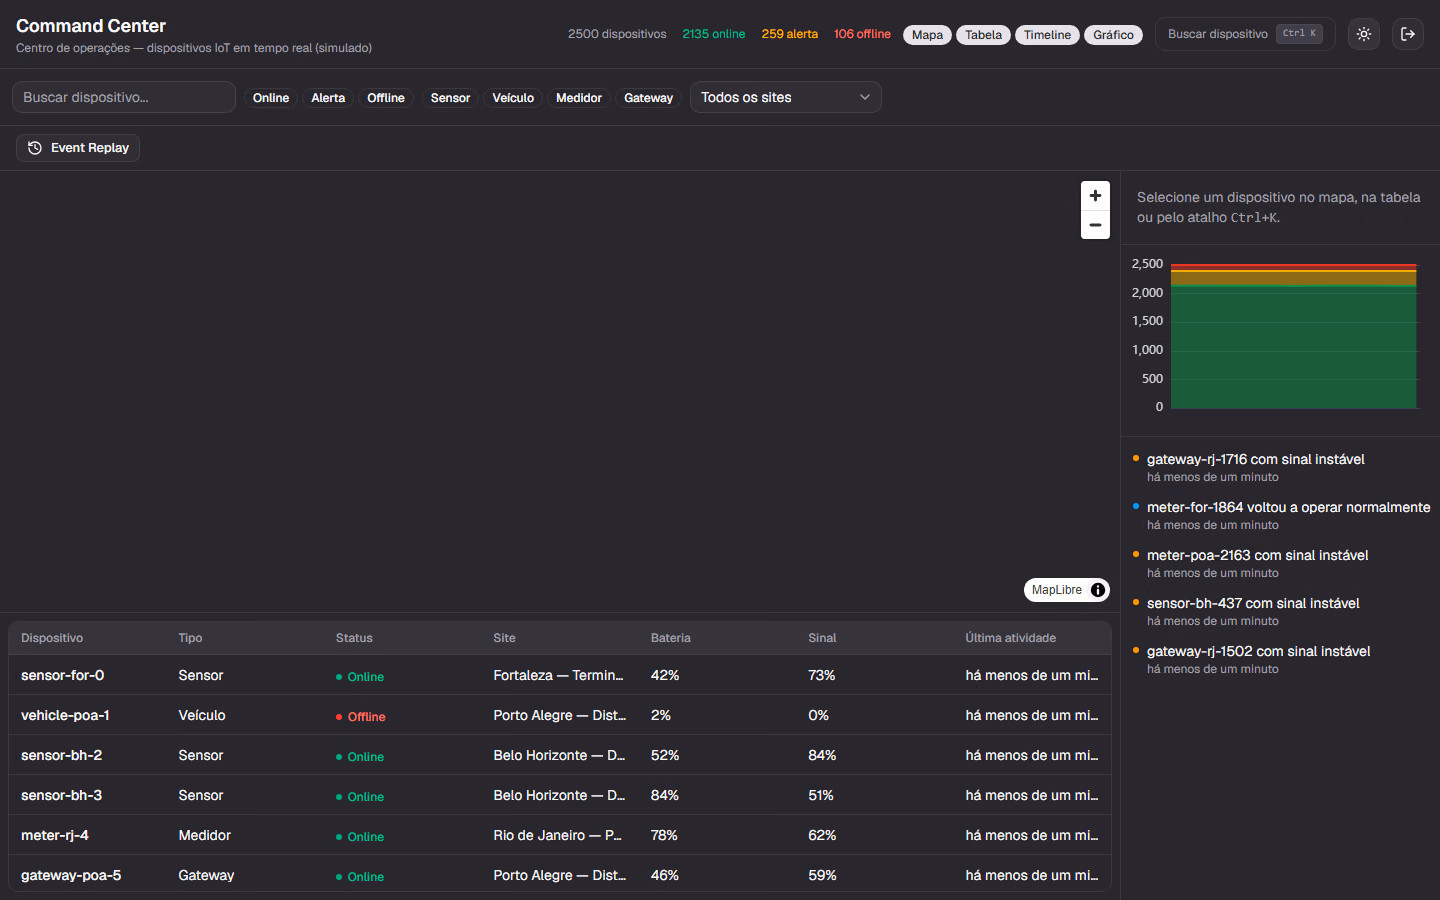This screenshot has width=1440, height=900.
Task: Zoom in on the map
Action: (1095, 196)
